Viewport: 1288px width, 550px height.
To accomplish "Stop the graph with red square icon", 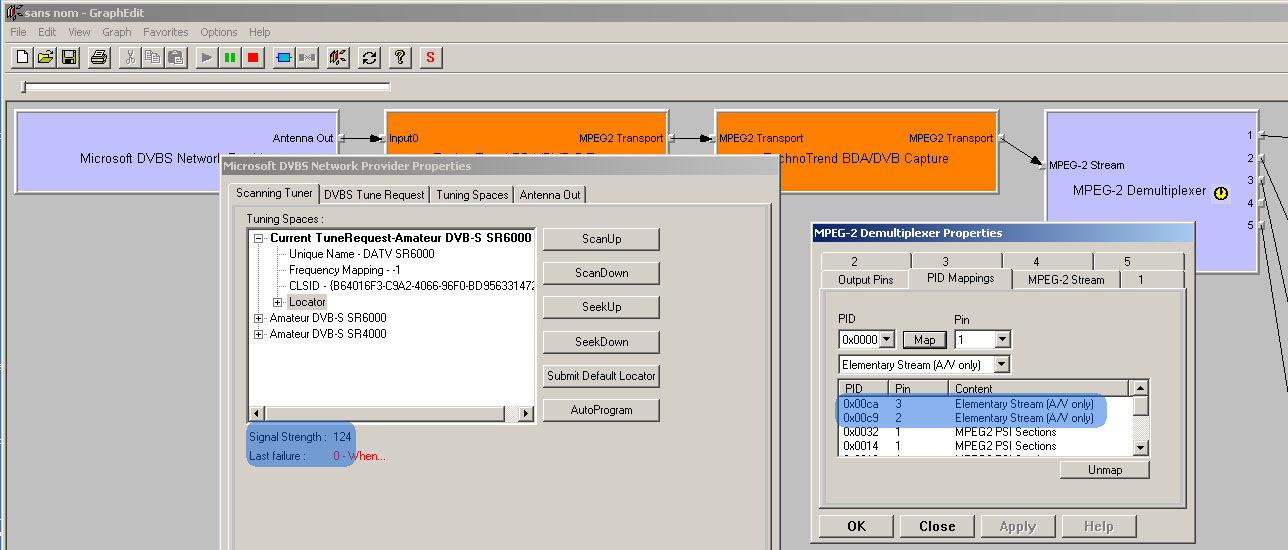I will (x=252, y=57).
